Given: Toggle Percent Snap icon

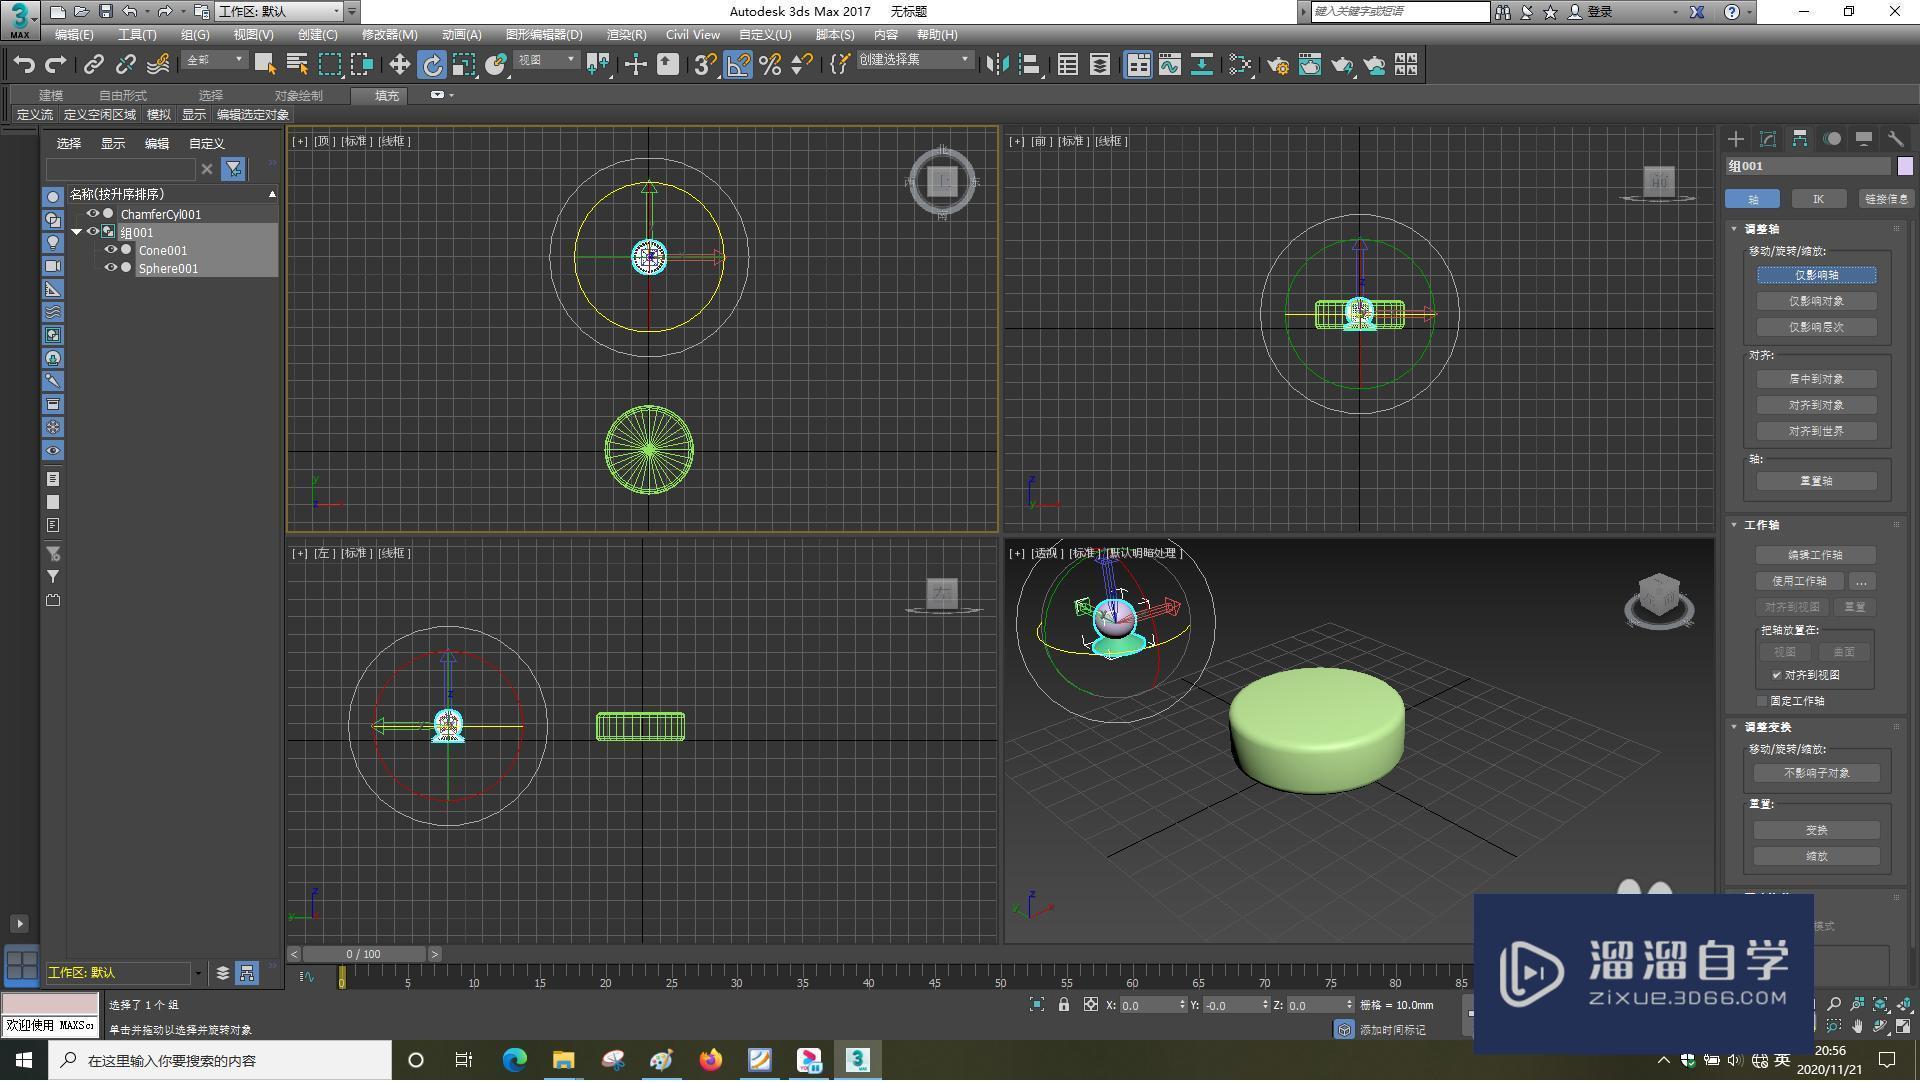Looking at the screenshot, I should point(770,65).
